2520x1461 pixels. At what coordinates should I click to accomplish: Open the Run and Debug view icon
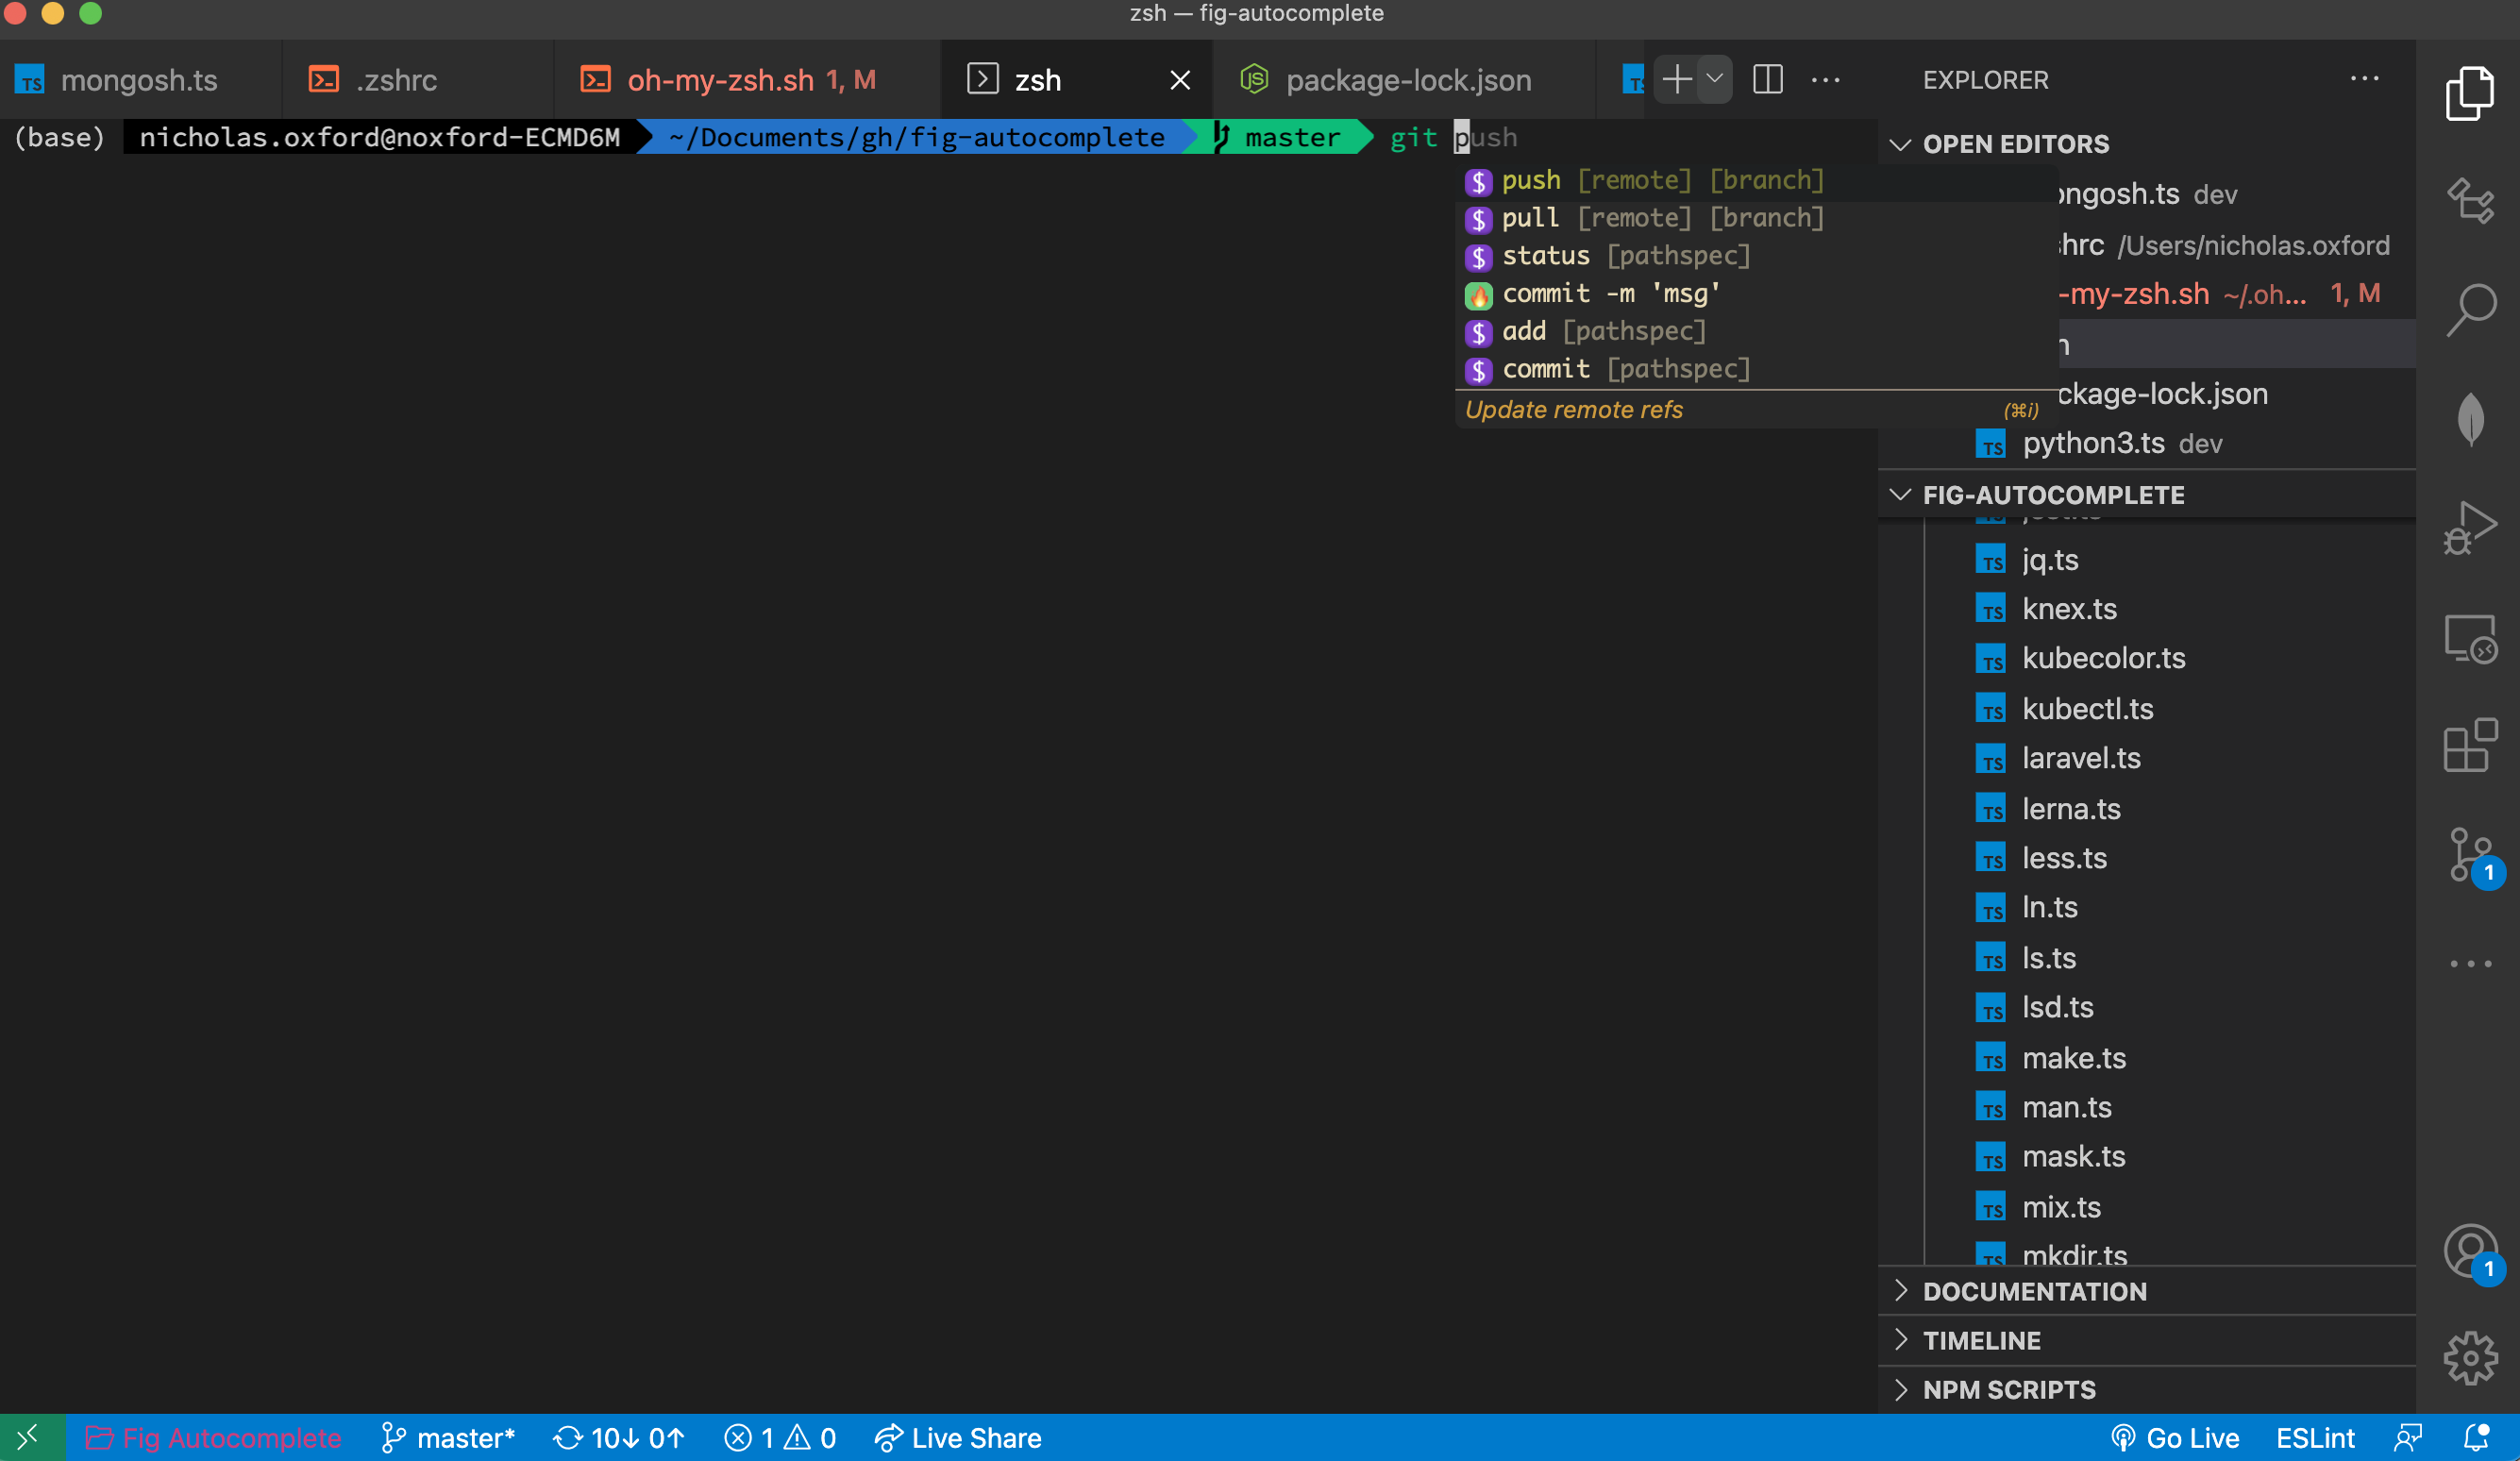(x=2469, y=527)
